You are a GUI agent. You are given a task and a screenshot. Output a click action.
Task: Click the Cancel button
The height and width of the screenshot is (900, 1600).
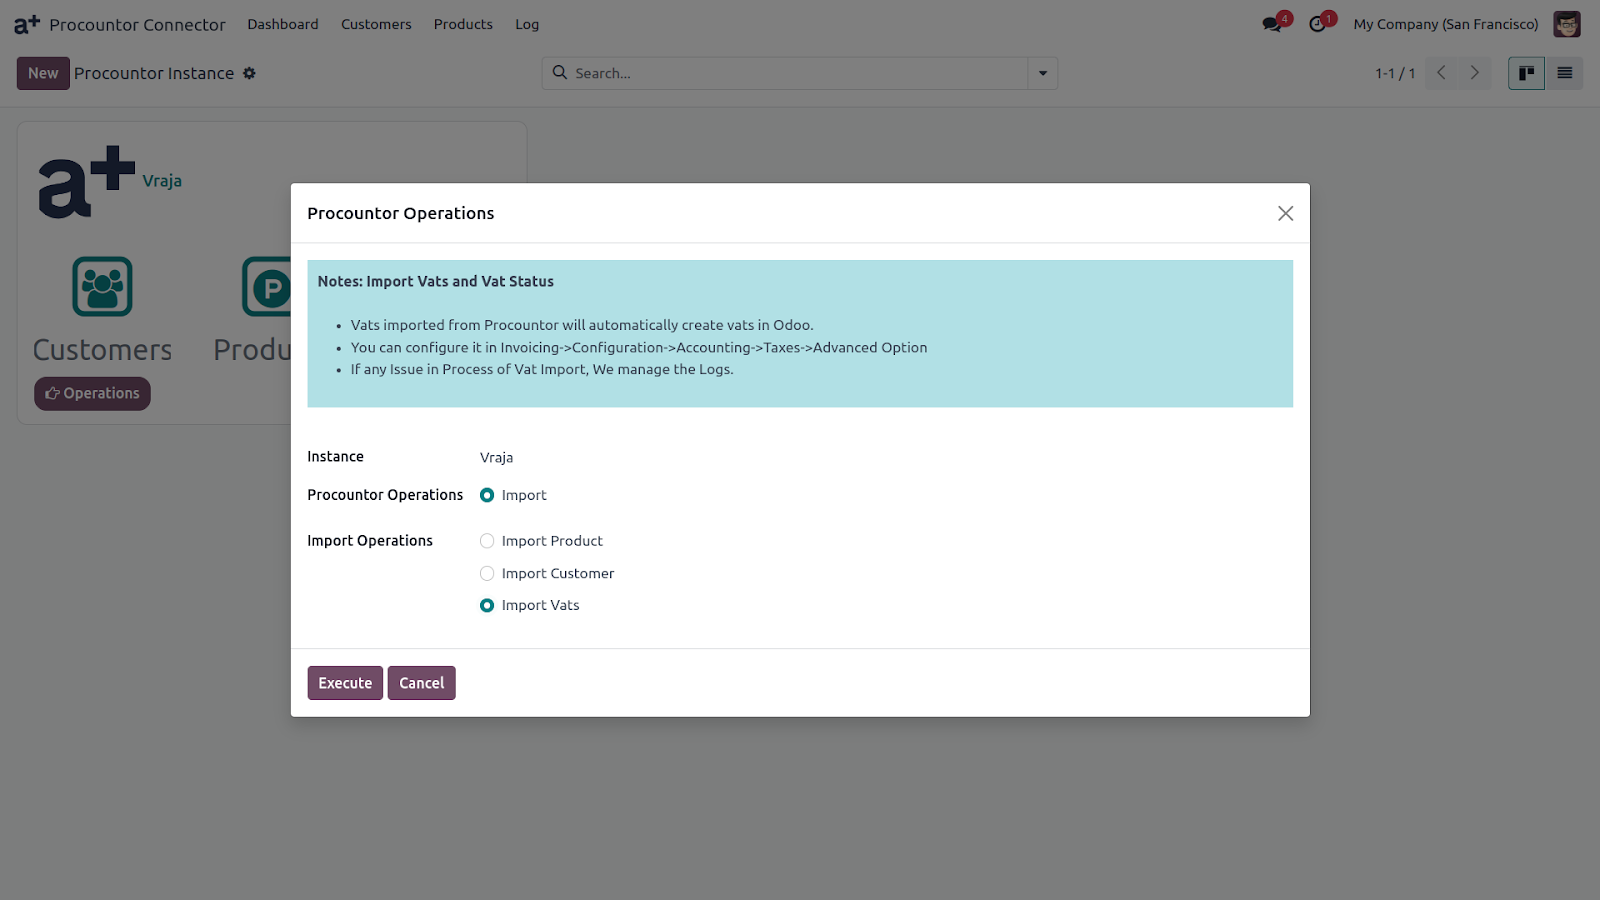coord(421,683)
